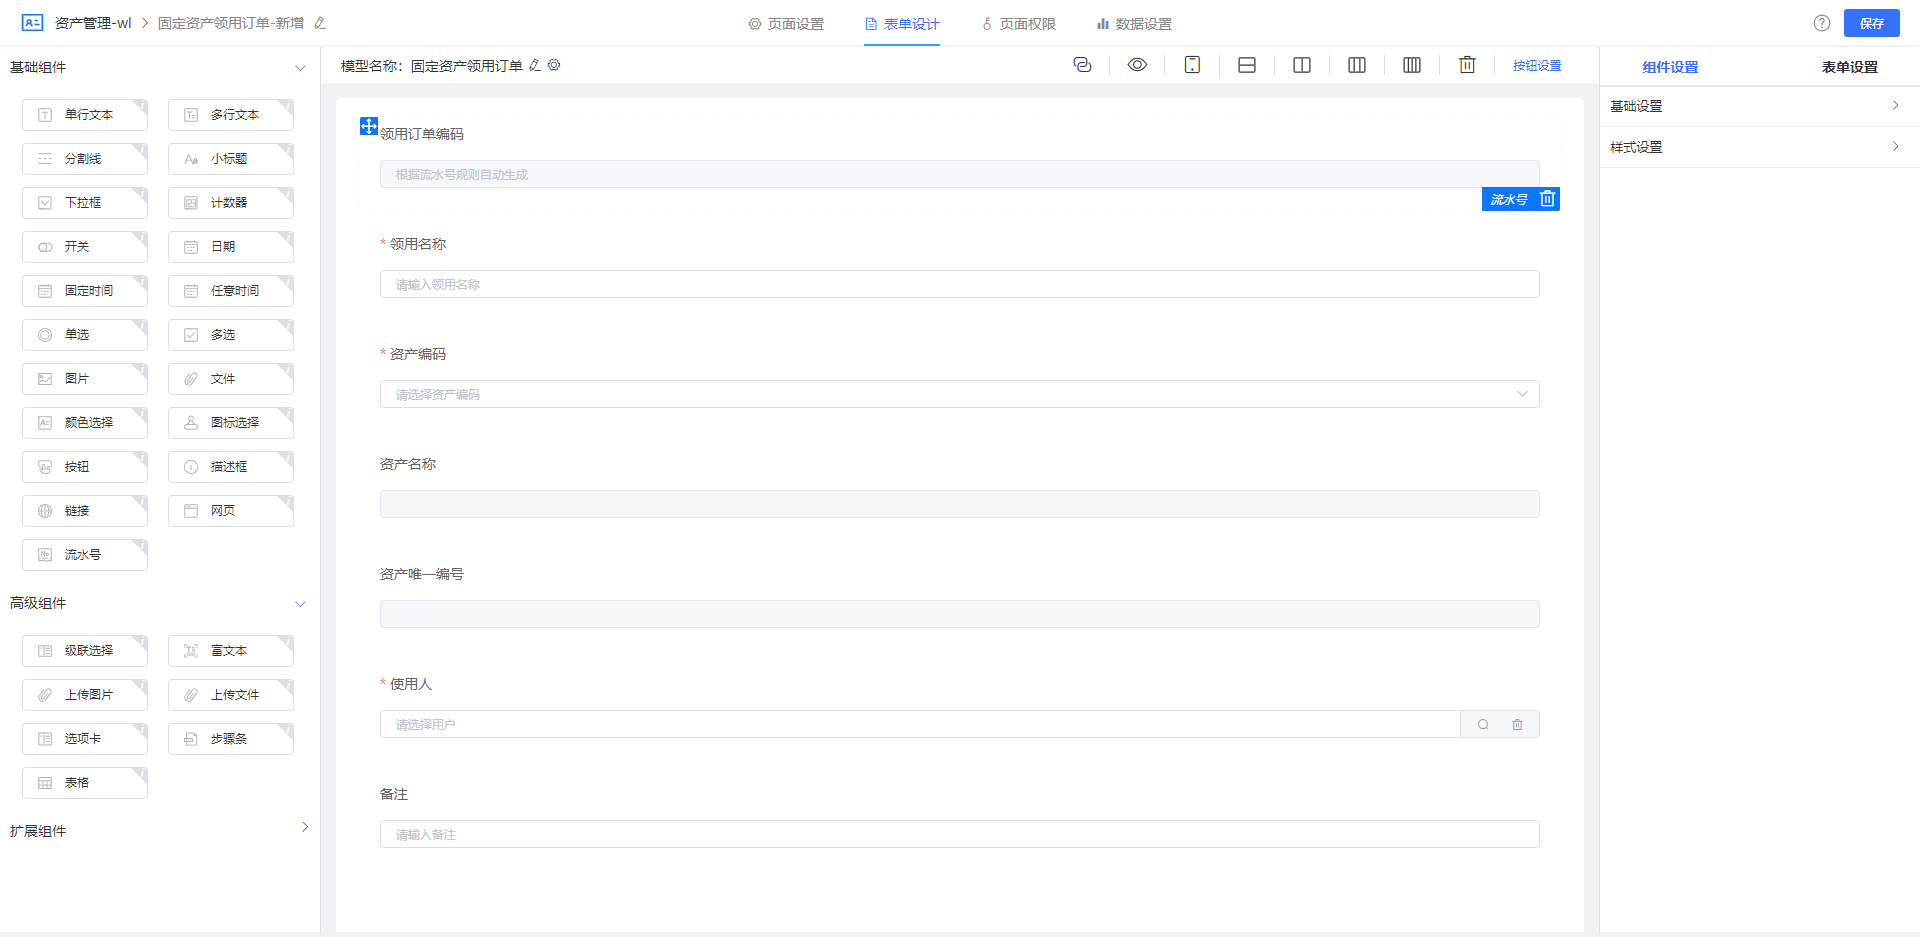Select the 图片 component
The width and height of the screenshot is (1920, 937).
tap(85, 379)
